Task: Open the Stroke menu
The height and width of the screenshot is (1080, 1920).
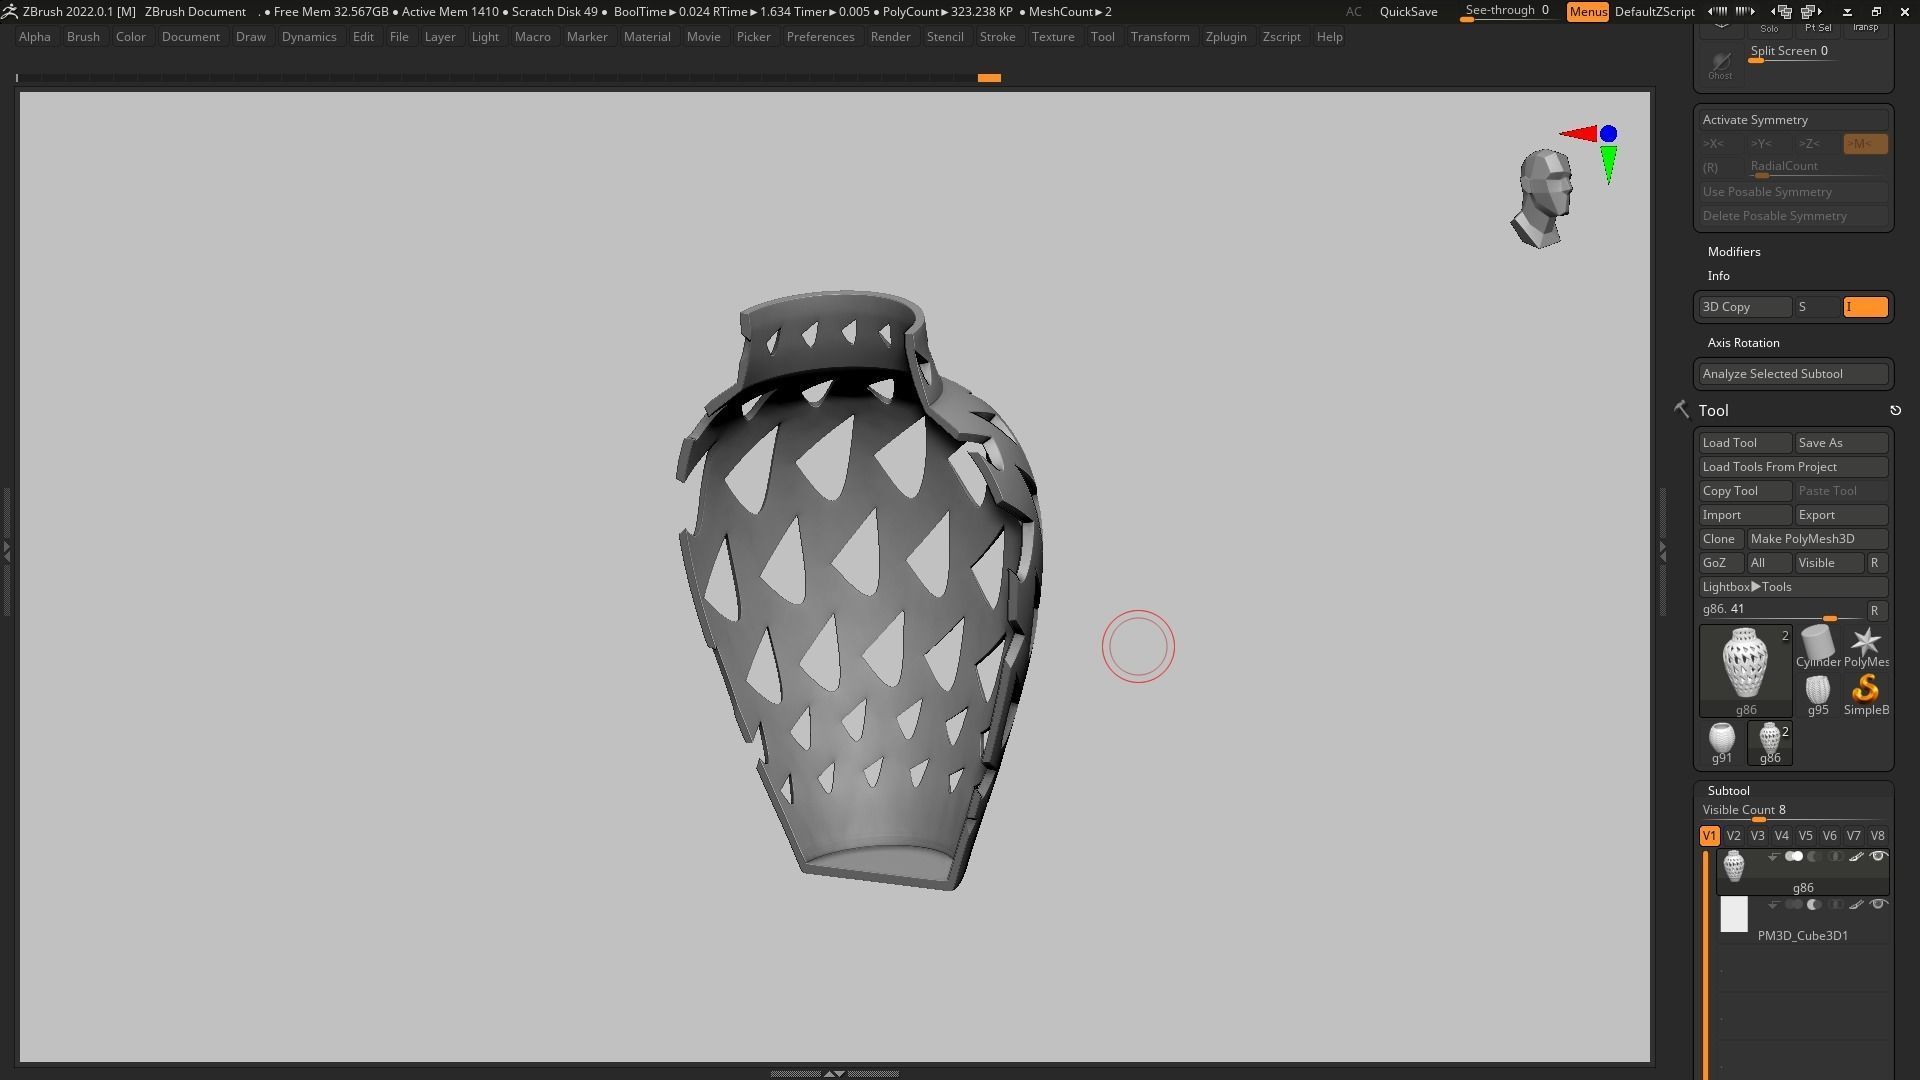Action: pos(997,37)
